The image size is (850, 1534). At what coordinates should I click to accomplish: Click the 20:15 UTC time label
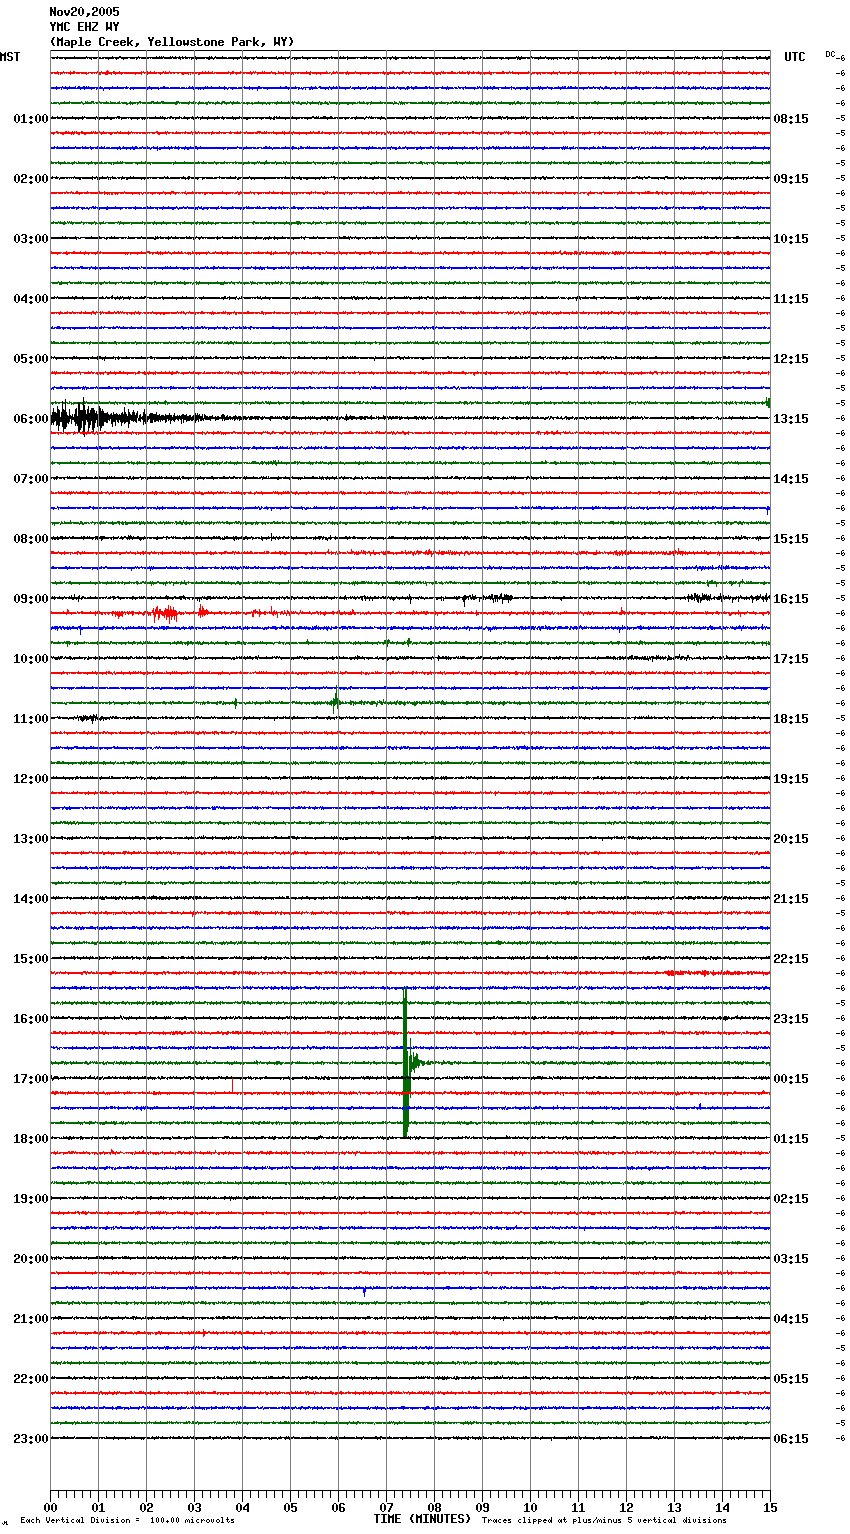pyautogui.click(x=791, y=839)
